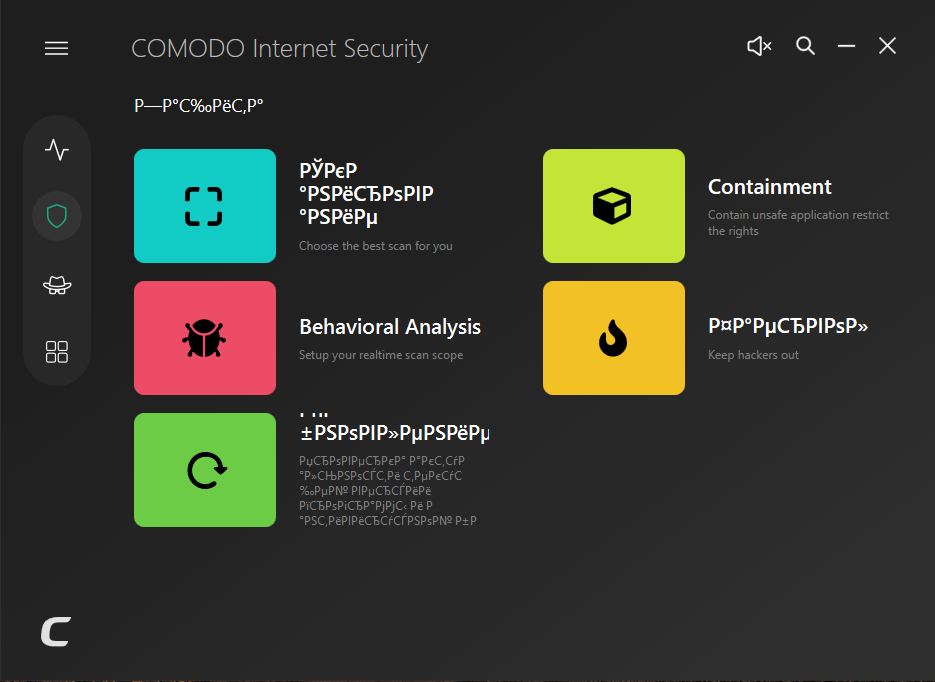Click the yellow flame firewall tile
This screenshot has height=682, width=935.
613,338
